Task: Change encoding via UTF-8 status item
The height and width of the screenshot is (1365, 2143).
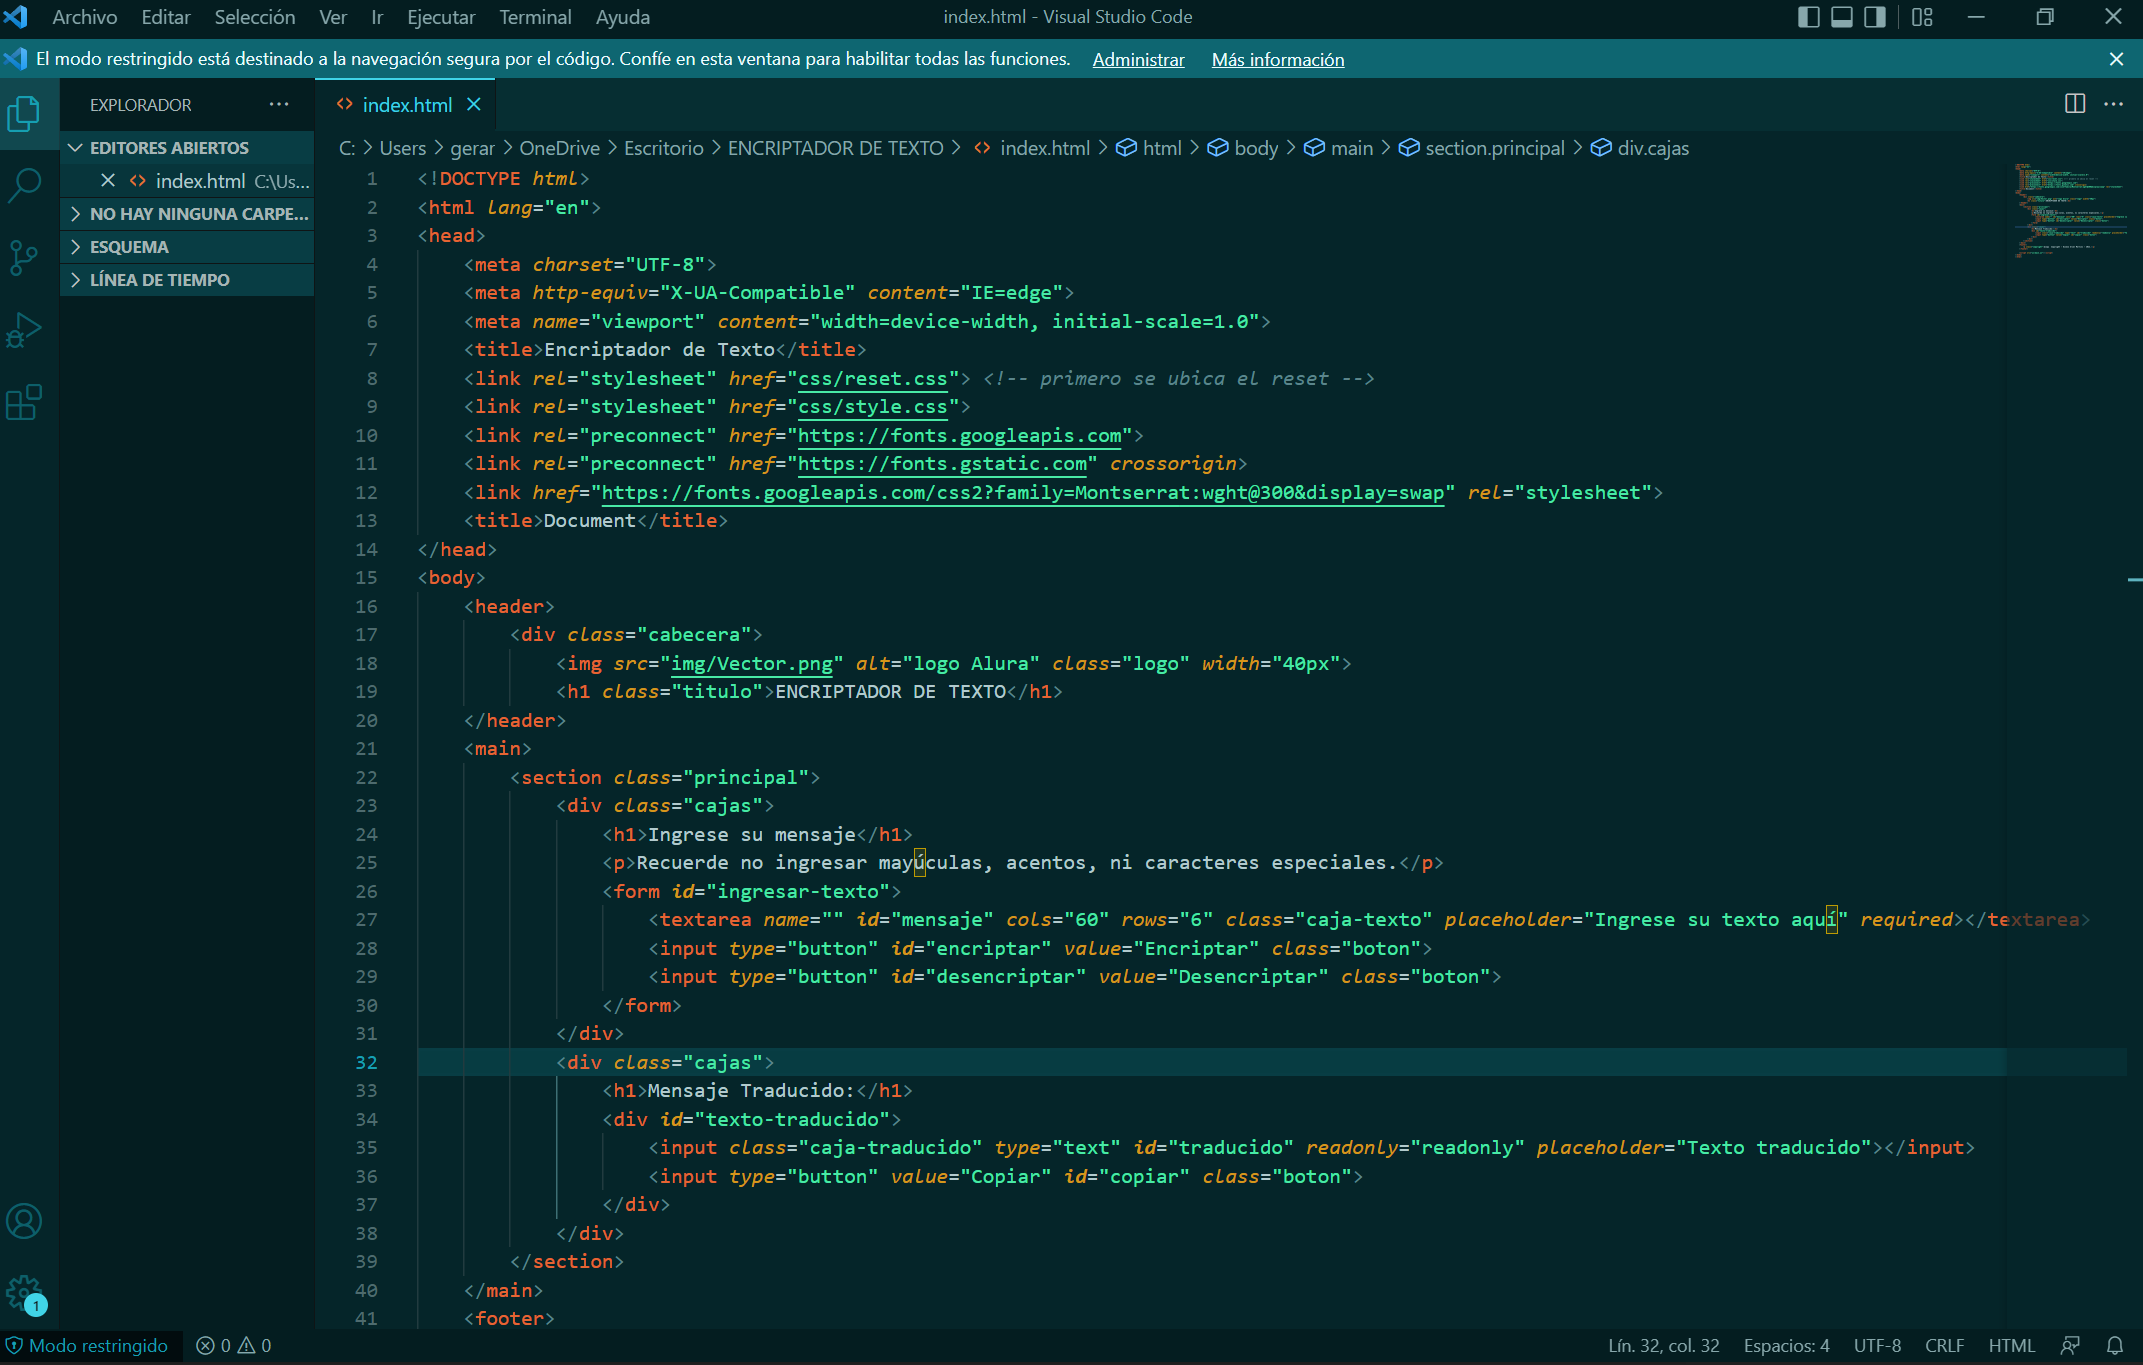Action: (x=1877, y=1346)
